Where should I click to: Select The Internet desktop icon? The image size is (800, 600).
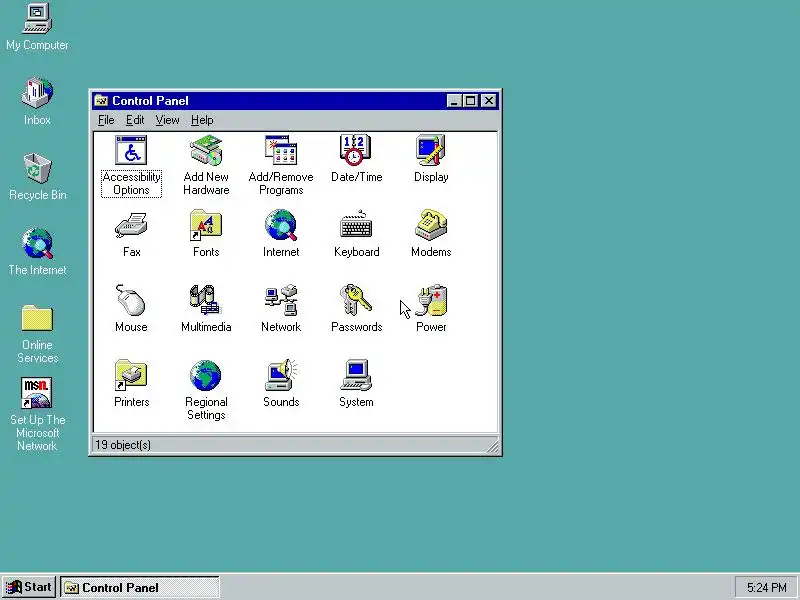pos(37,243)
